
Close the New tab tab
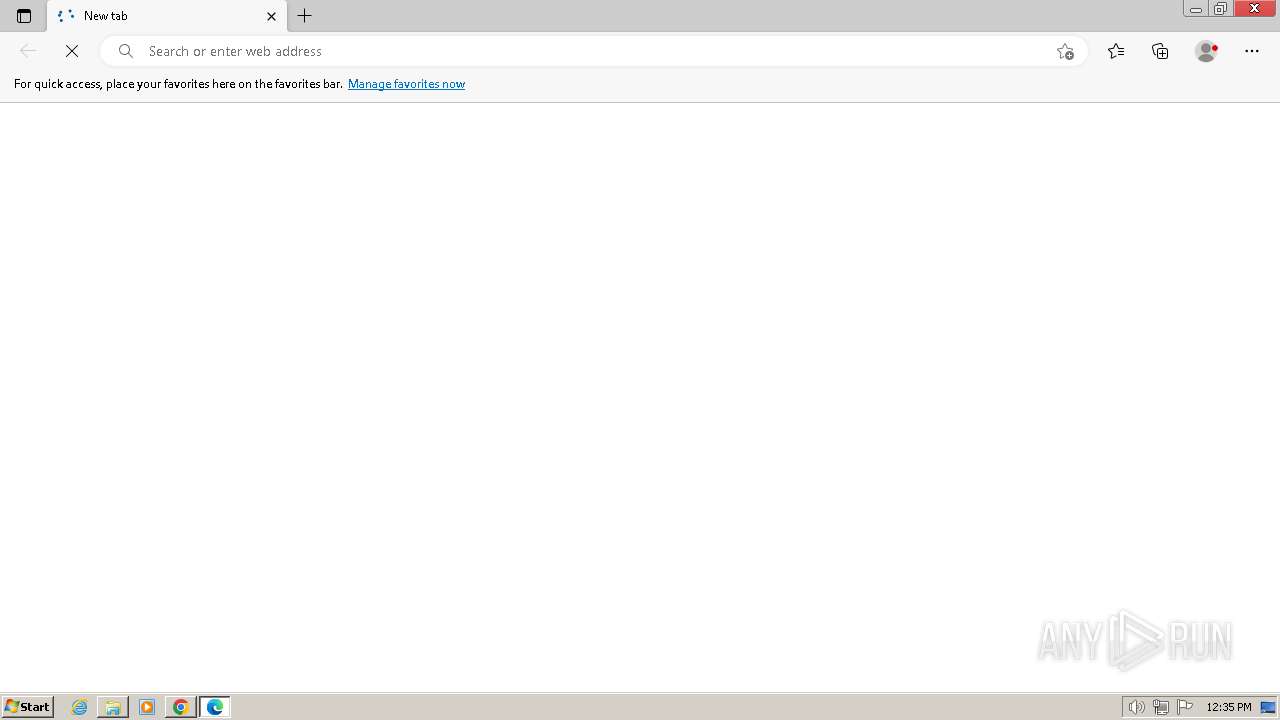click(x=271, y=16)
